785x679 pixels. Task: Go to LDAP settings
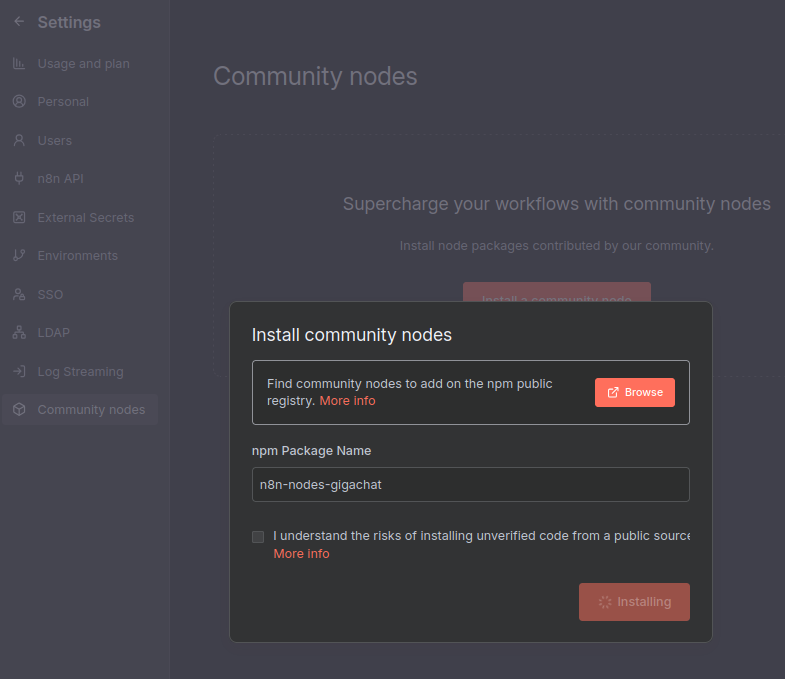(80, 332)
